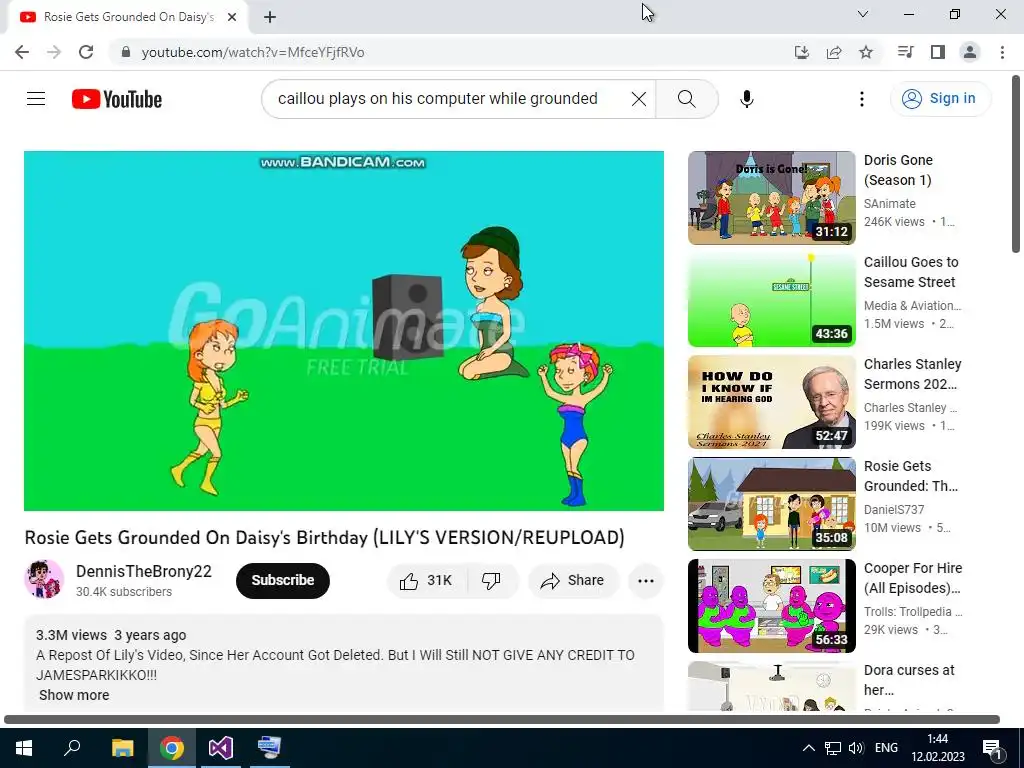Viewport: 1024px width, 768px height.
Task: View site info via lock icon
Action: point(126,52)
